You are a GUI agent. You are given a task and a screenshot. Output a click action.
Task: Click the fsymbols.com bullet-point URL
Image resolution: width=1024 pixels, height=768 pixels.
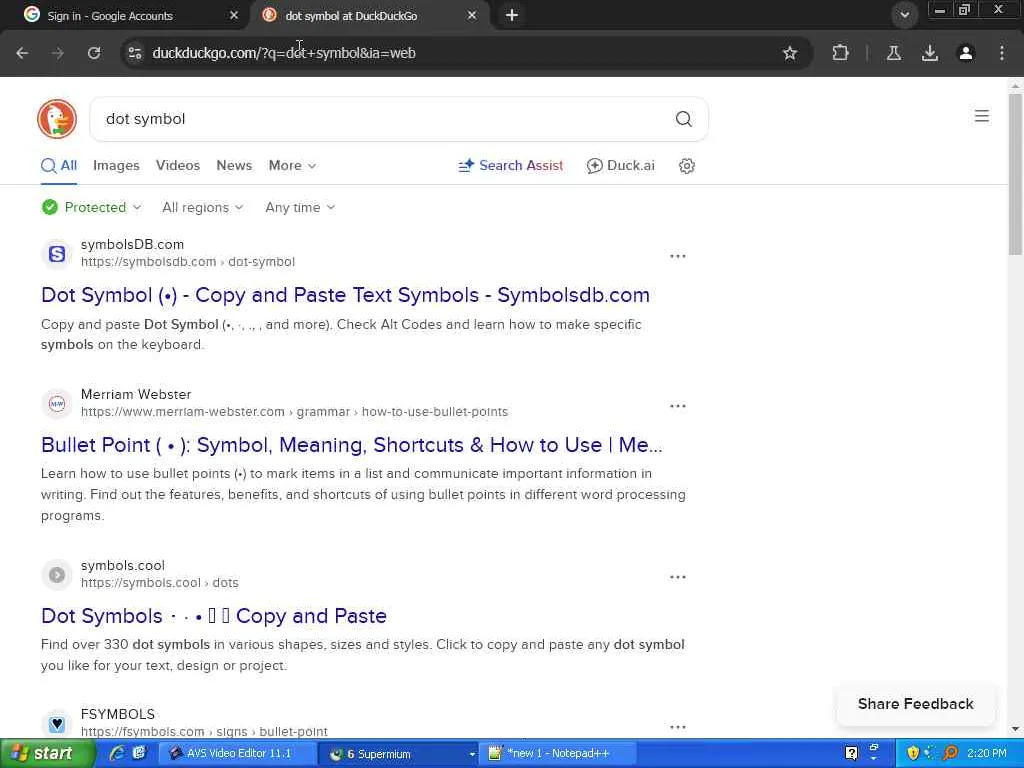(204, 731)
